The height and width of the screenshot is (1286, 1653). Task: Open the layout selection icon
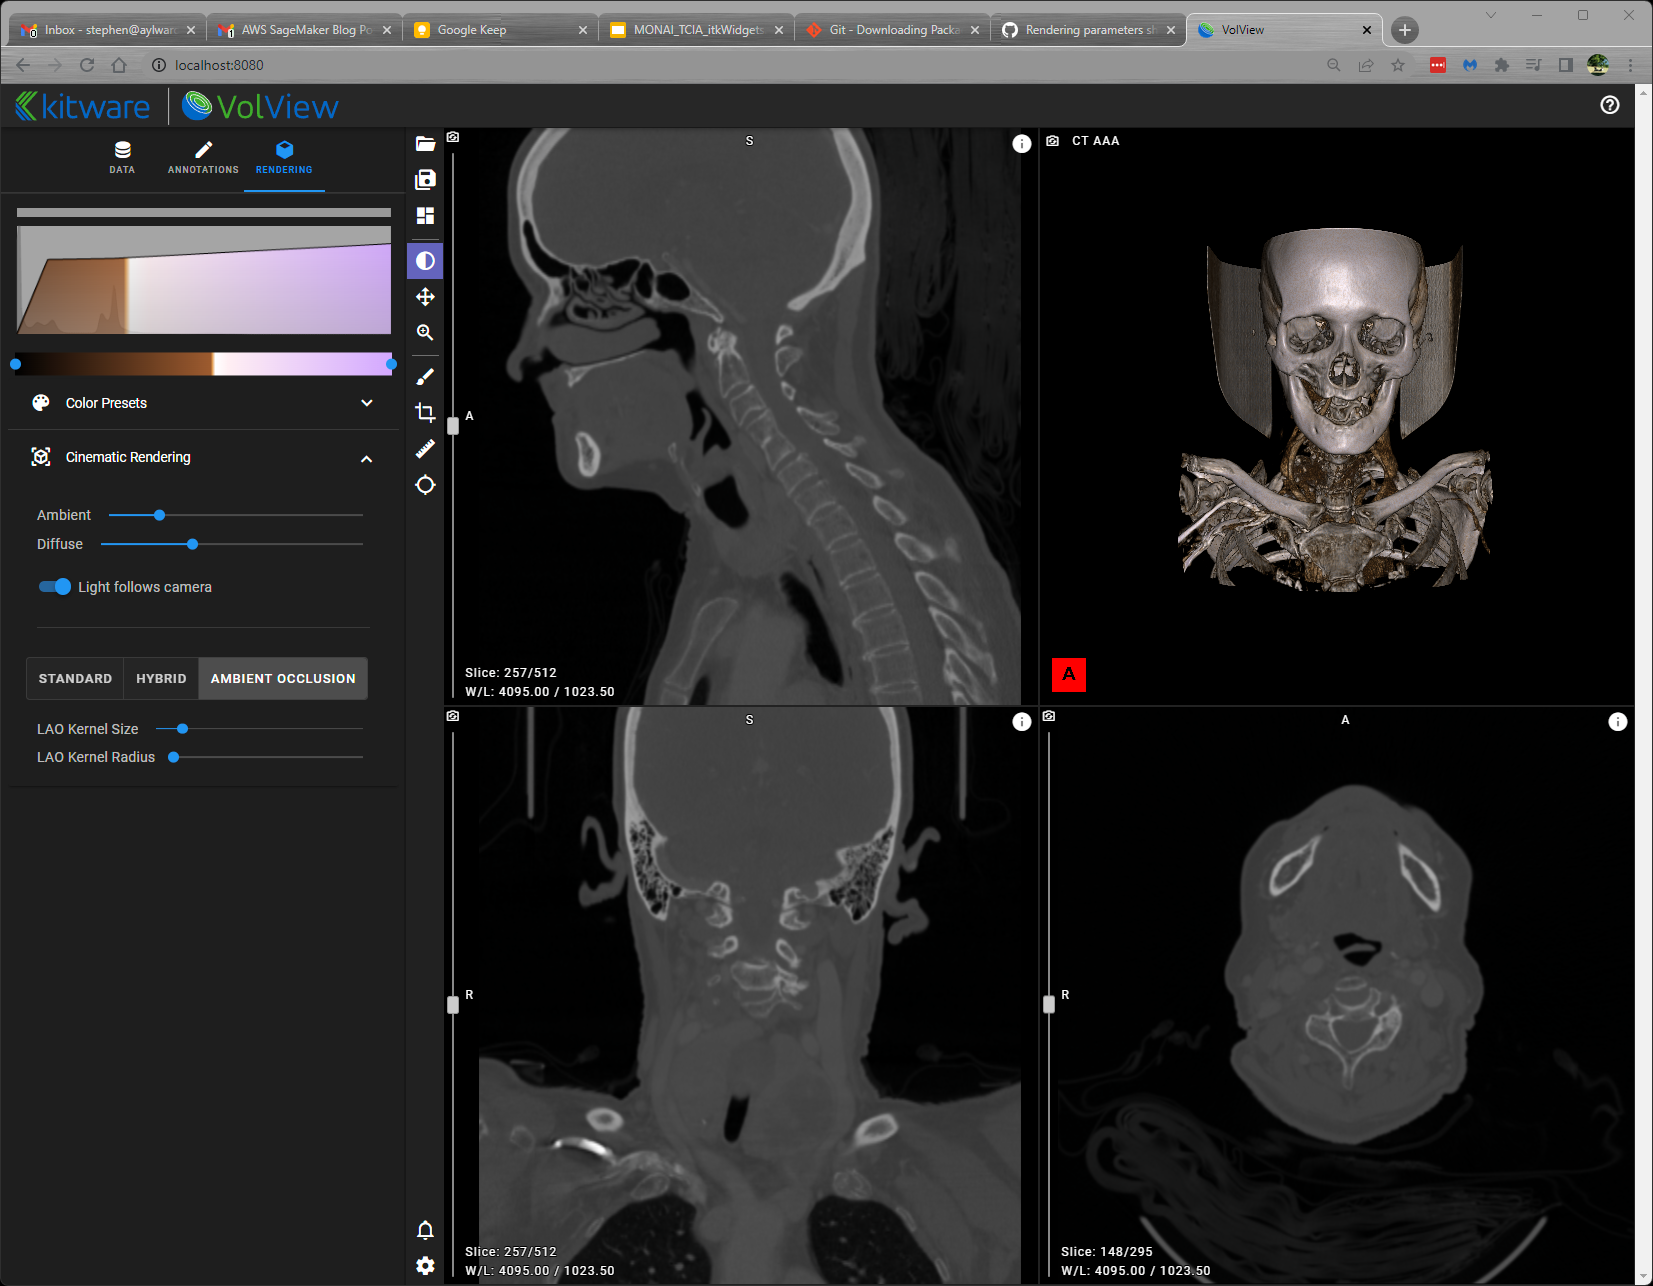(x=425, y=215)
